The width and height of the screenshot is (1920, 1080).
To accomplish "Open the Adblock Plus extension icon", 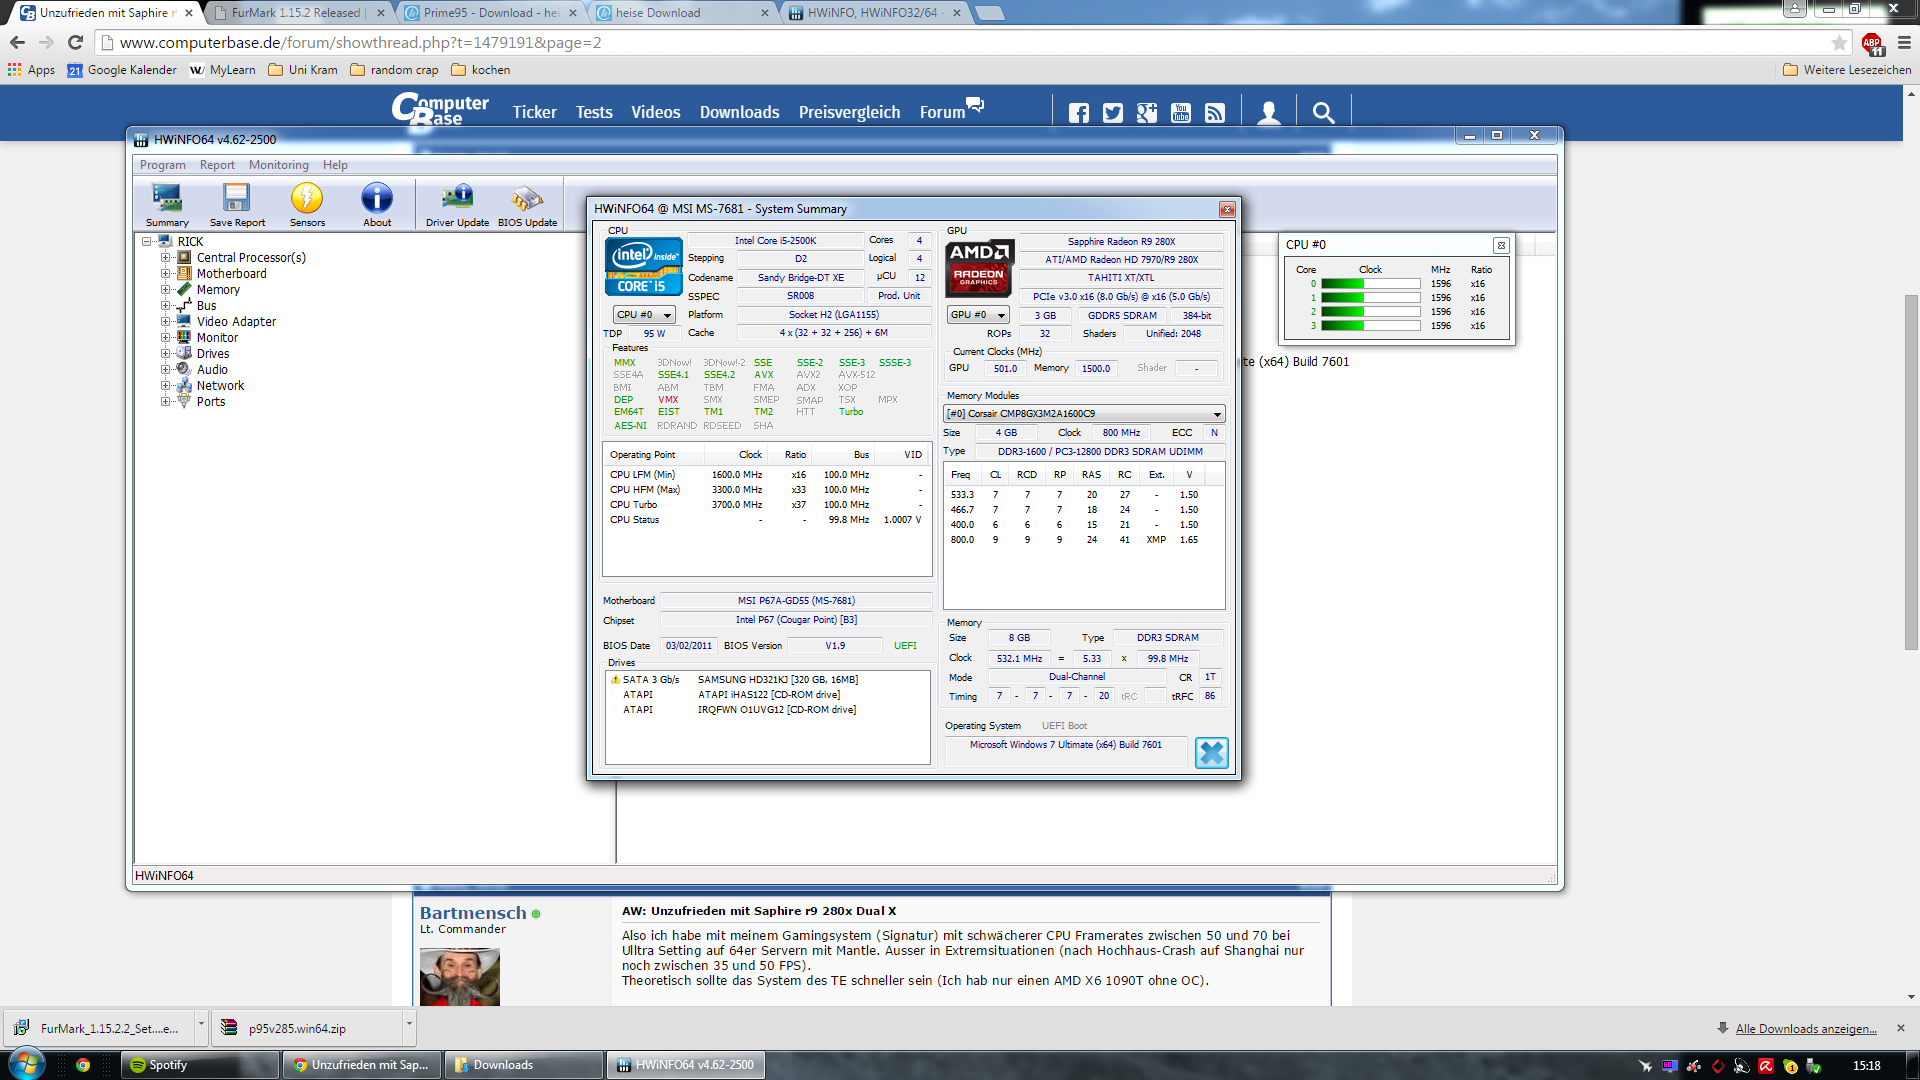I will click(x=1872, y=43).
